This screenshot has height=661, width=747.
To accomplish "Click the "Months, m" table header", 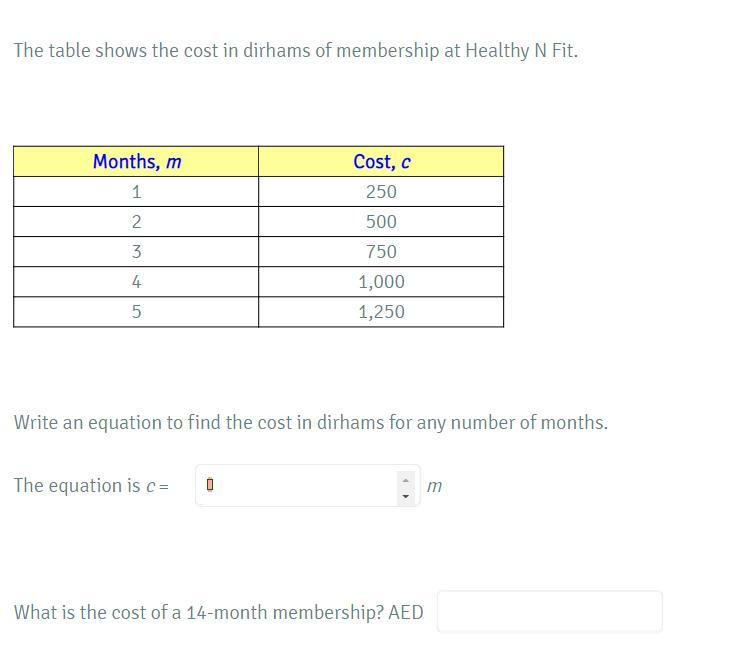I will click(136, 162).
